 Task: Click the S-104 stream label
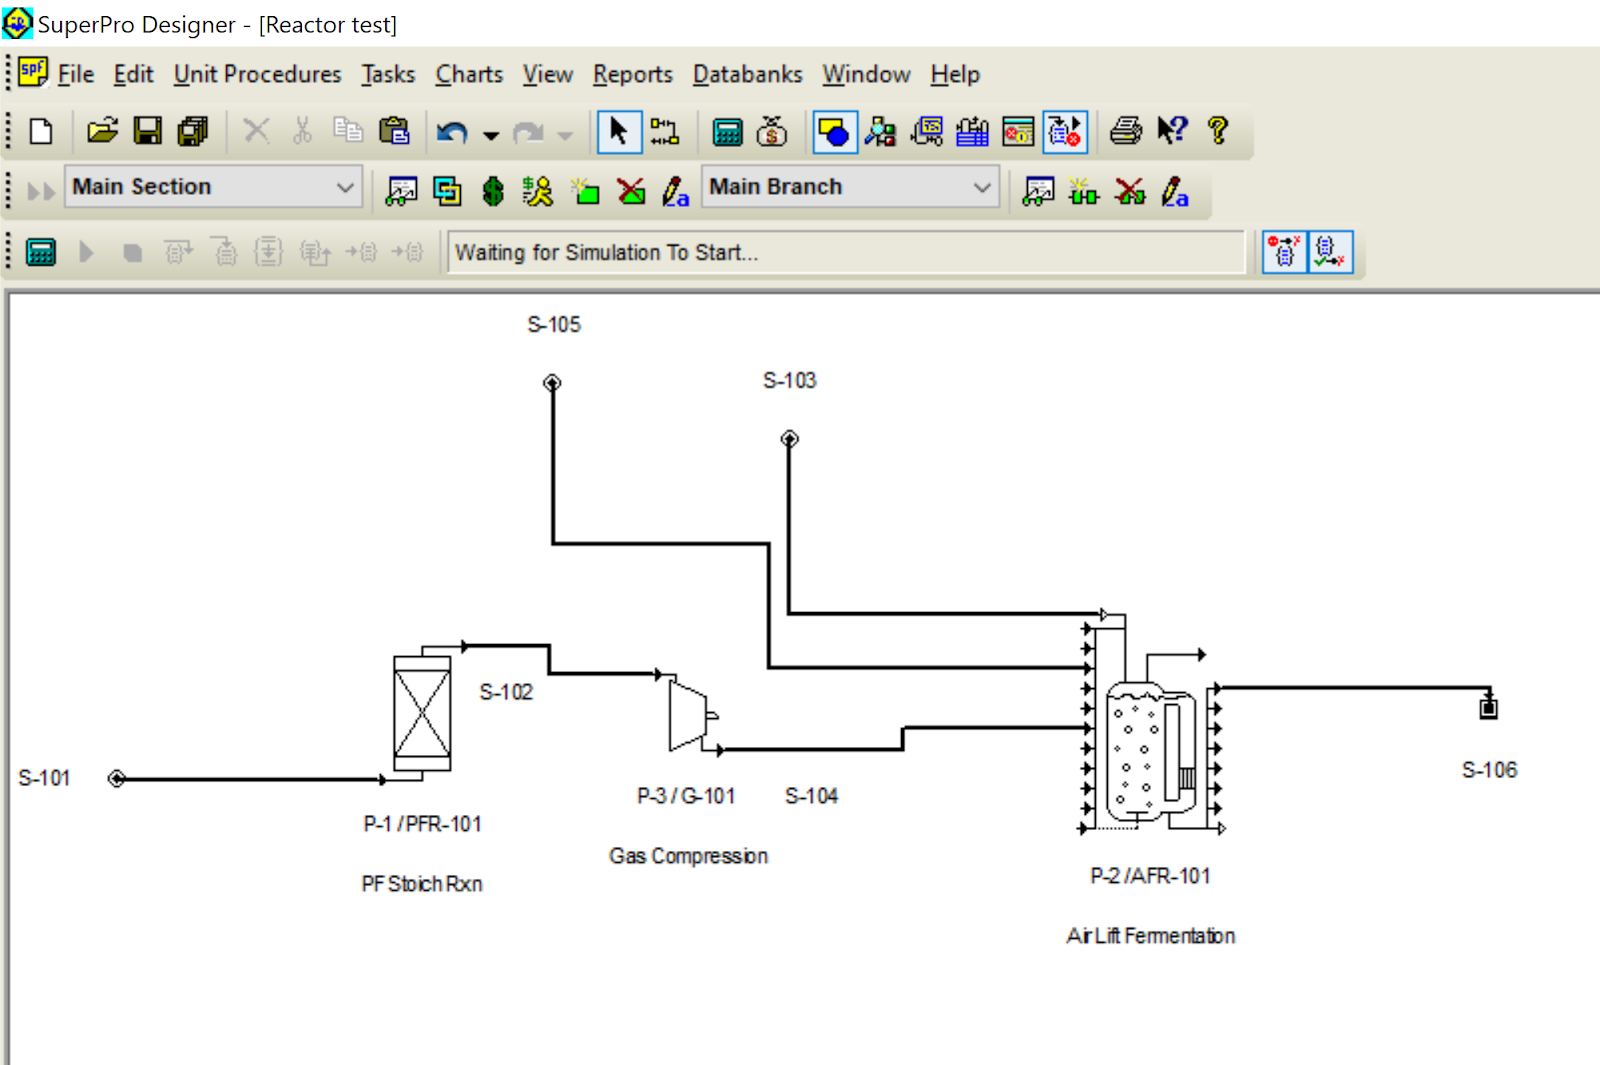(x=811, y=796)
